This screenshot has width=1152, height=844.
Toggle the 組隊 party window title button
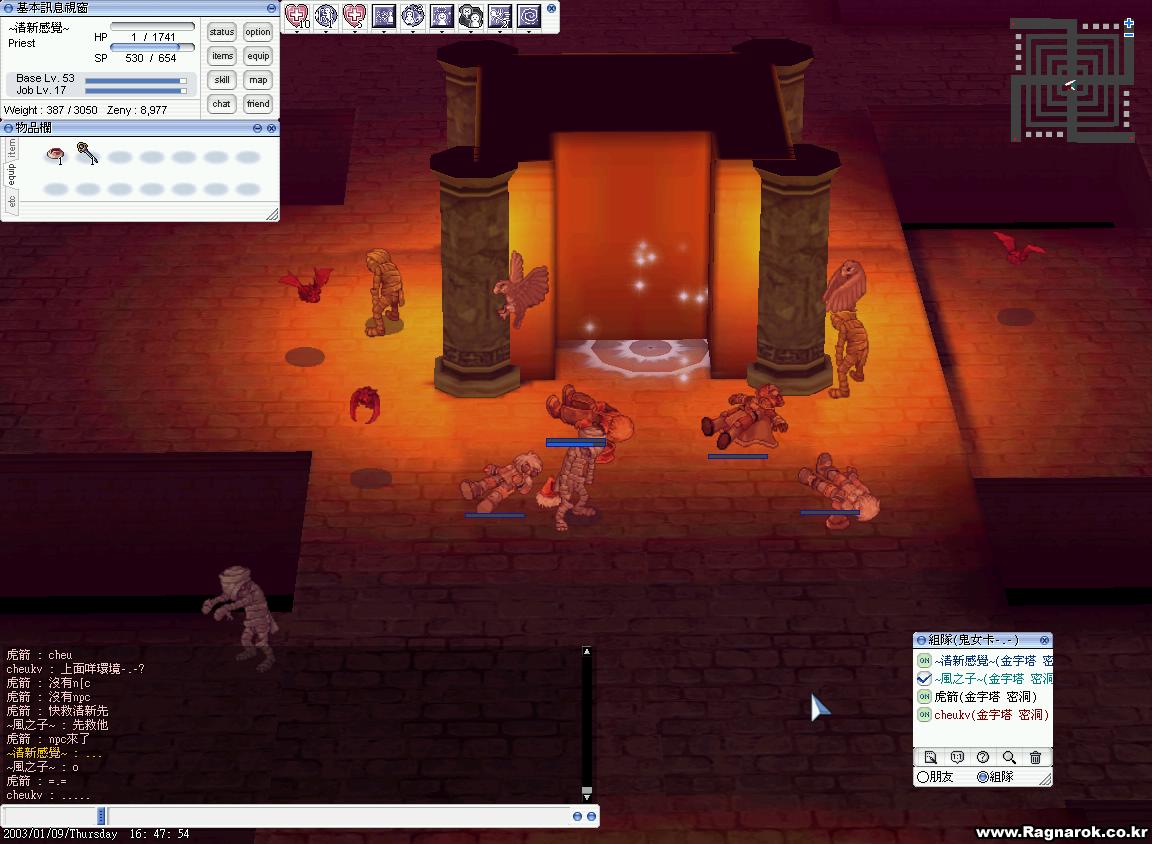point(921,641)
